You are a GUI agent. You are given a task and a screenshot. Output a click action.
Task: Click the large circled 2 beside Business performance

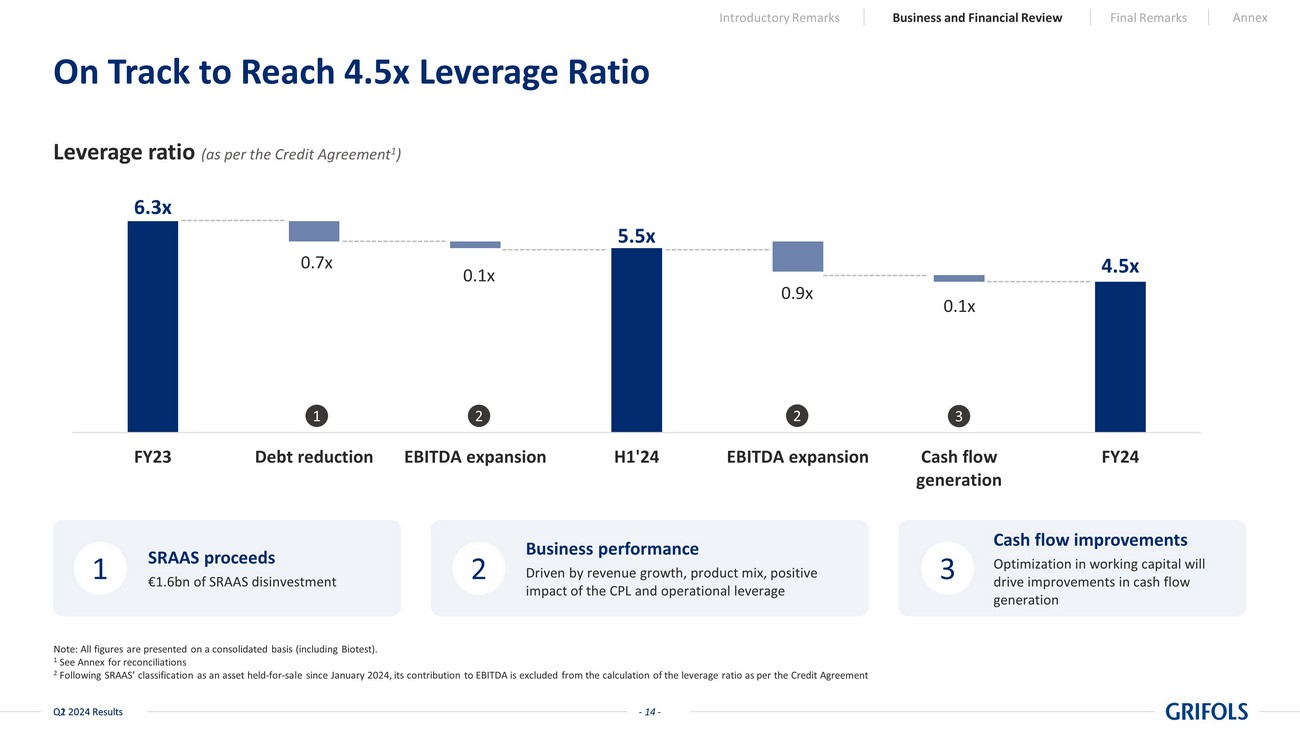tap(478, 568)
